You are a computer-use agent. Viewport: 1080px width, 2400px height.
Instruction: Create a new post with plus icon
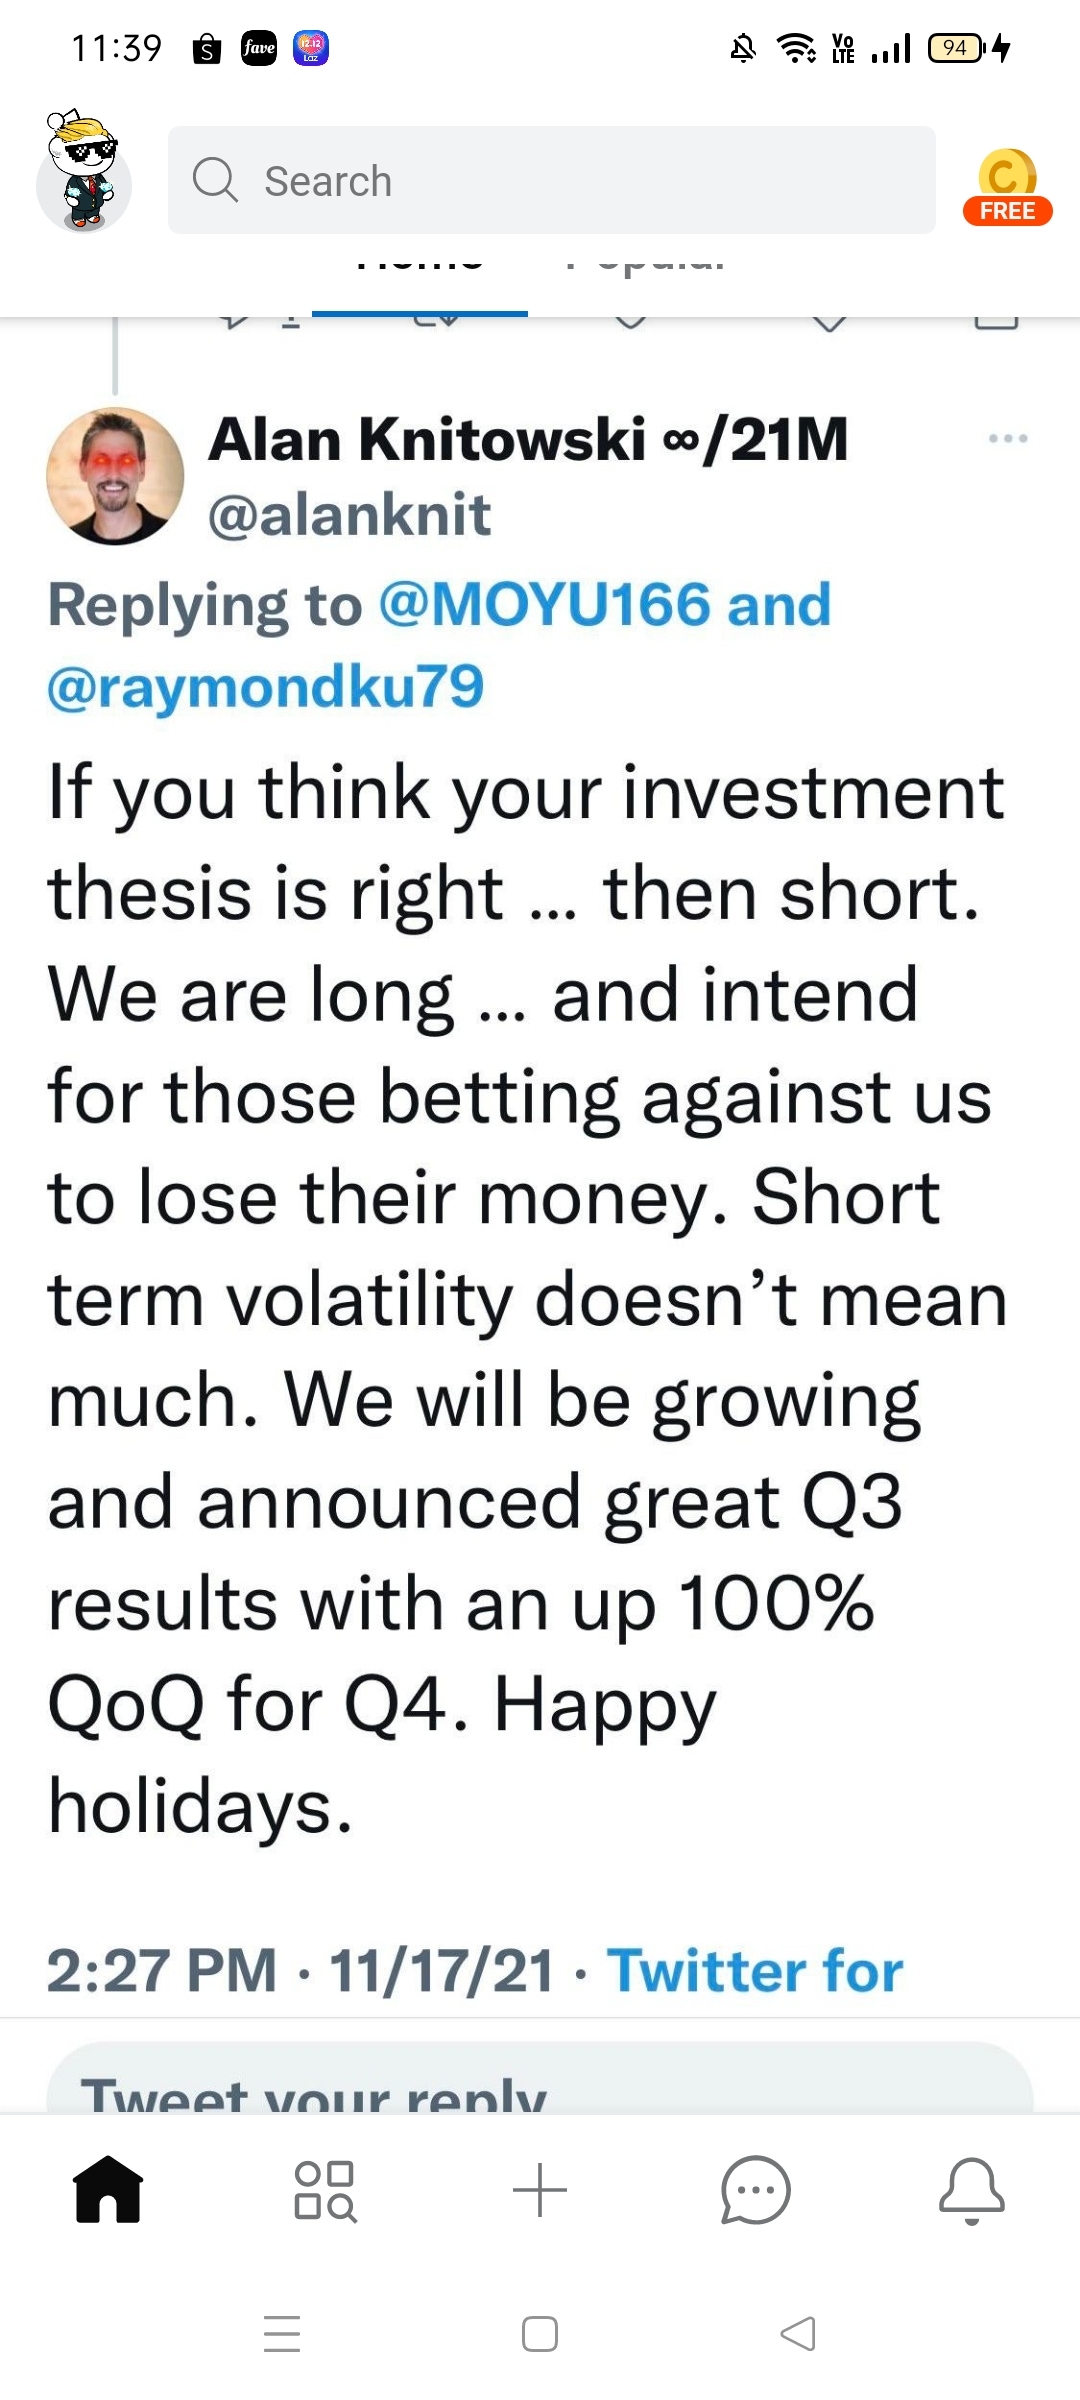click(x=540, y=2190)
